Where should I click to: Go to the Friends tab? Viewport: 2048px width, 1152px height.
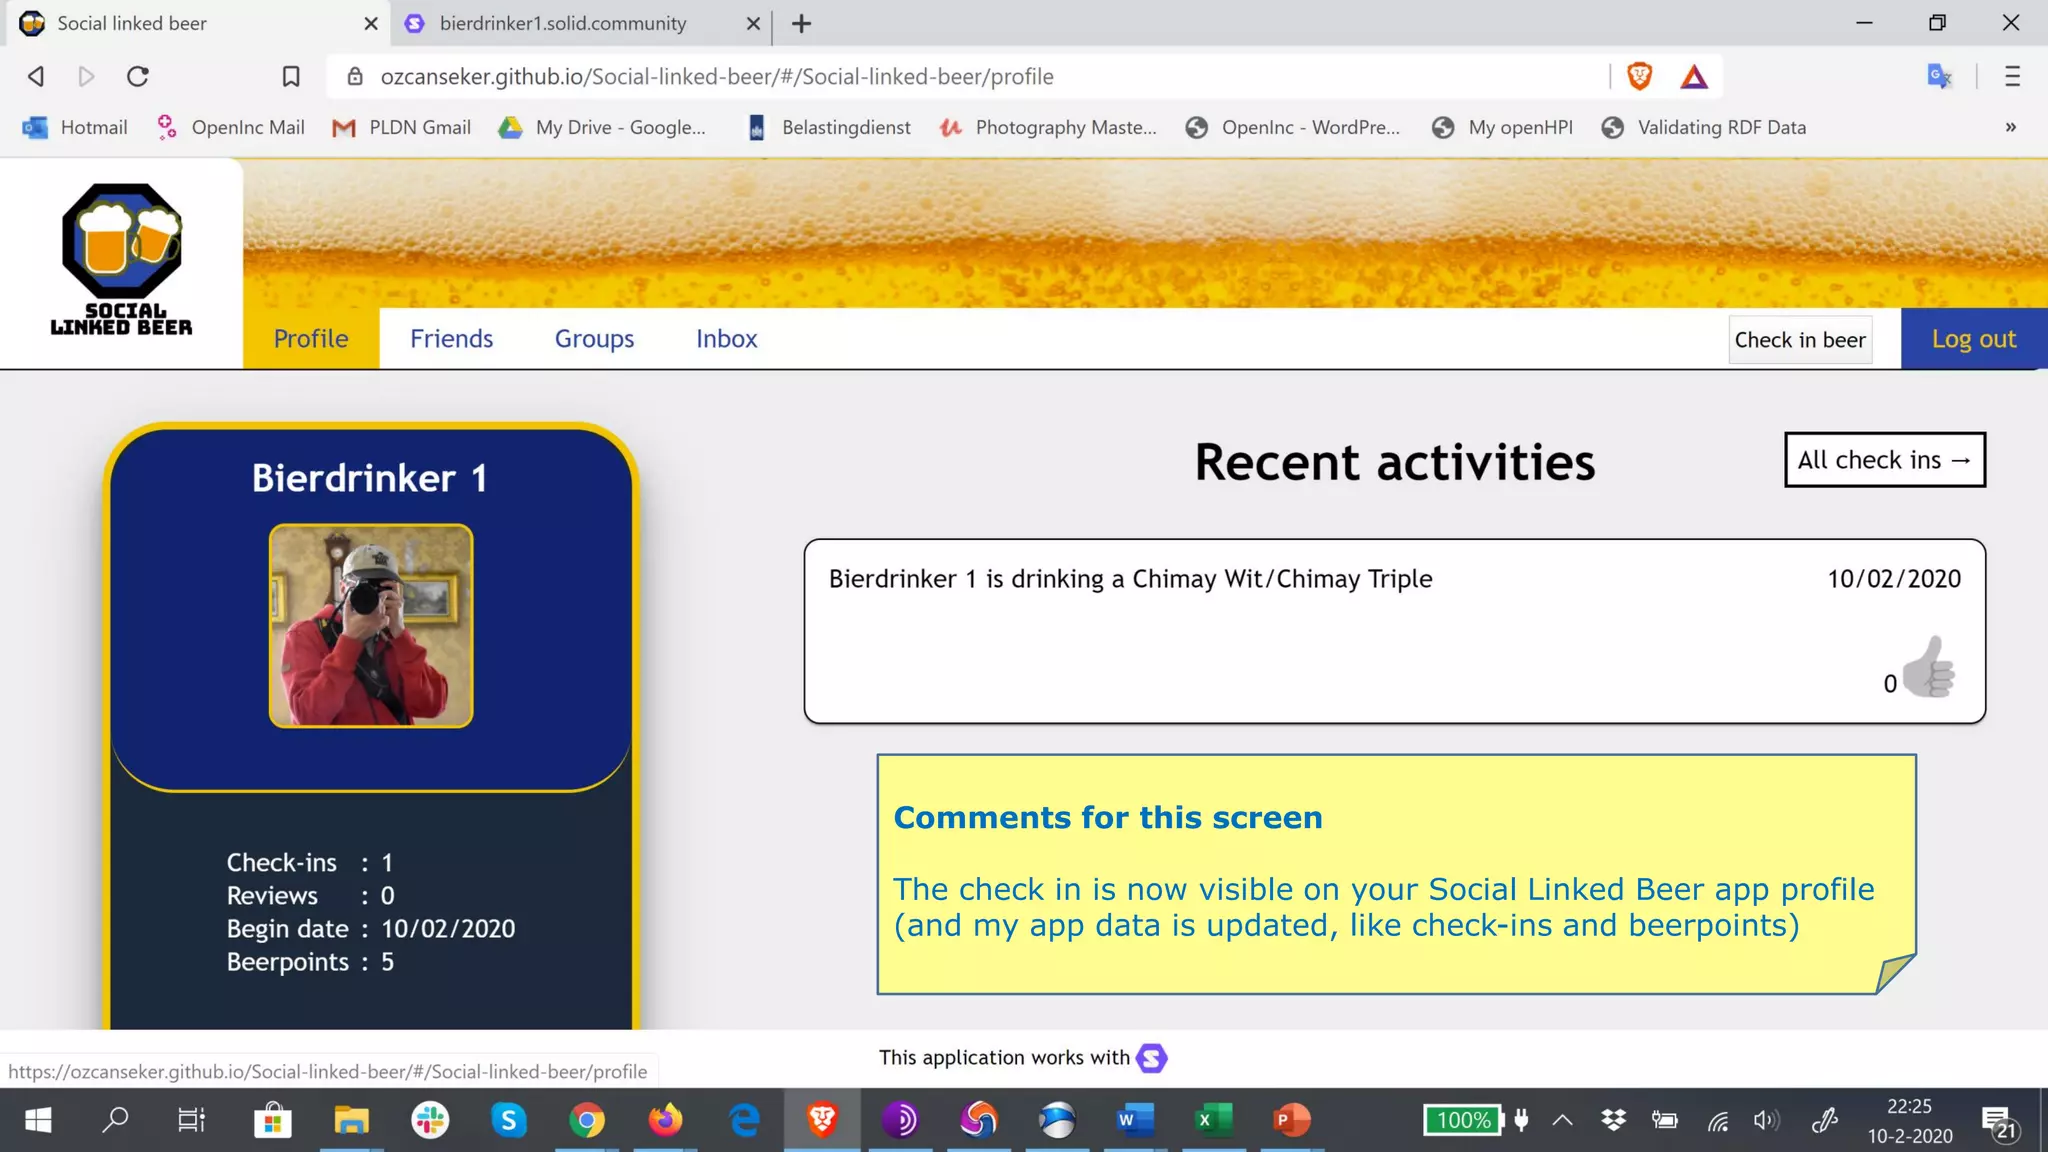click(x=451, y=338)
